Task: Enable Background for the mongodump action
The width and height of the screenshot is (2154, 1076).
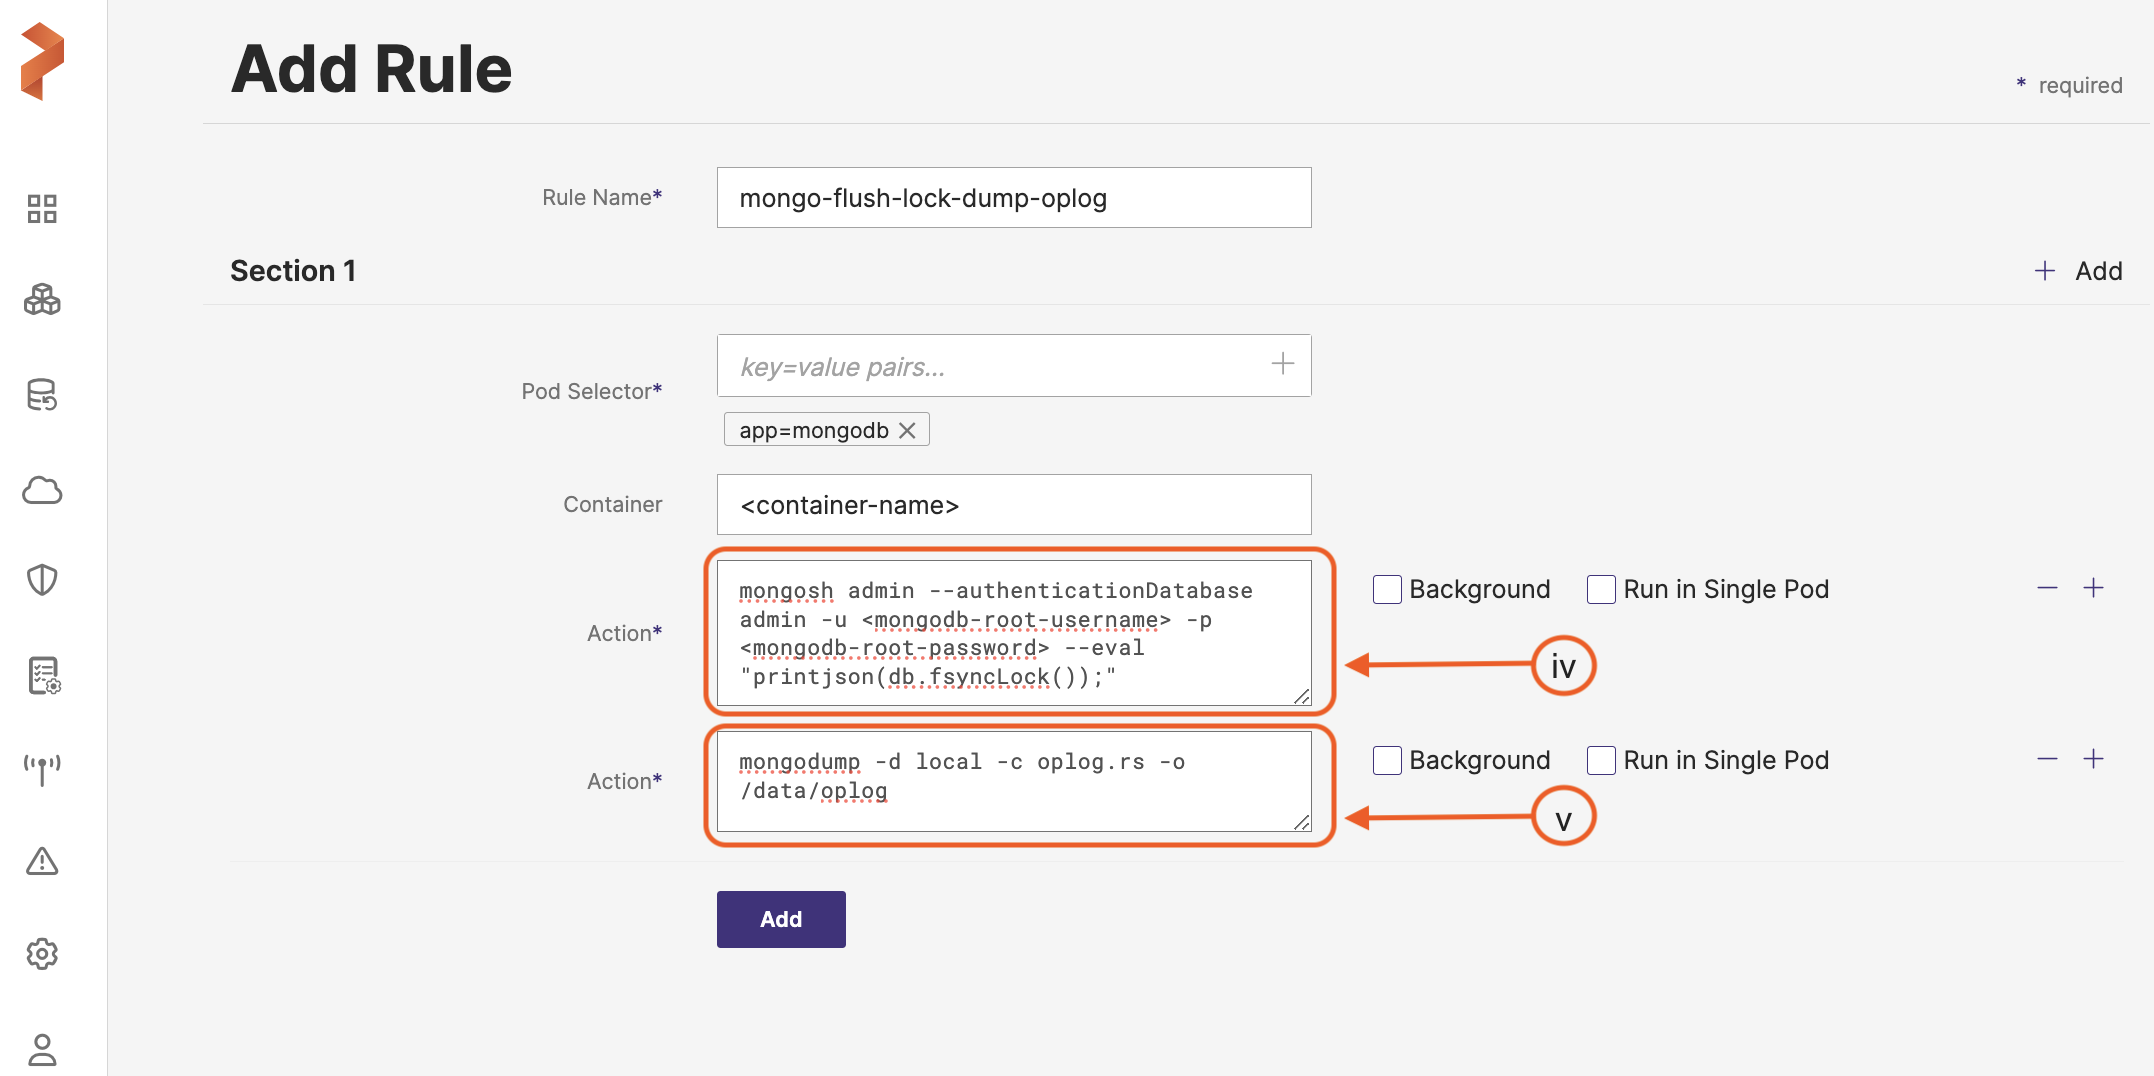Action: click(x=1387, y=761)
